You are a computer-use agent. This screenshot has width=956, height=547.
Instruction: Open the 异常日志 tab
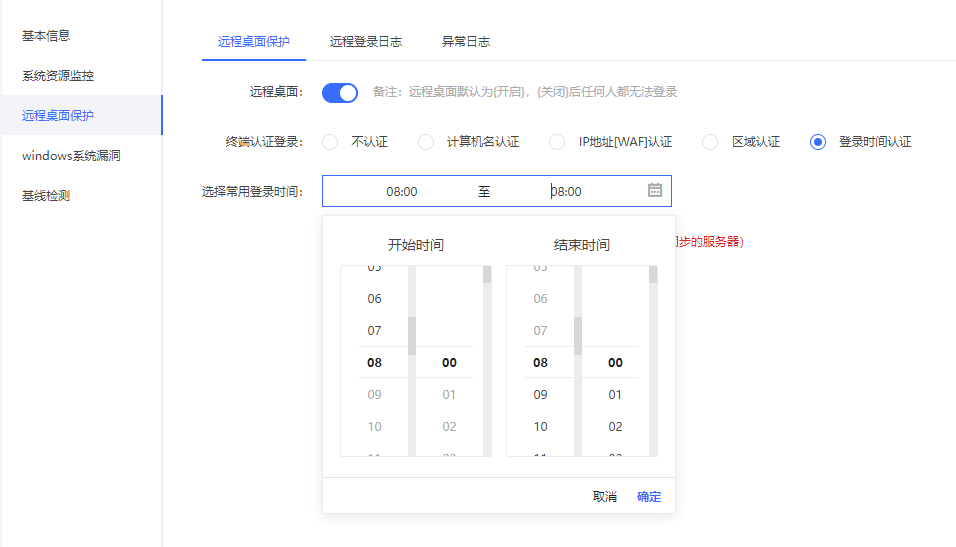466,42
